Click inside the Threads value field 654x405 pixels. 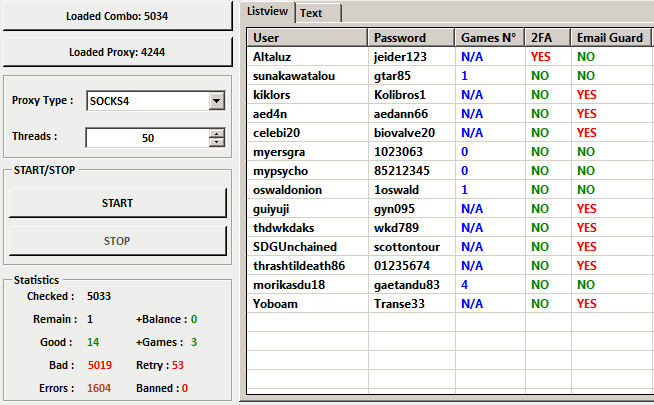pos(147,138)
